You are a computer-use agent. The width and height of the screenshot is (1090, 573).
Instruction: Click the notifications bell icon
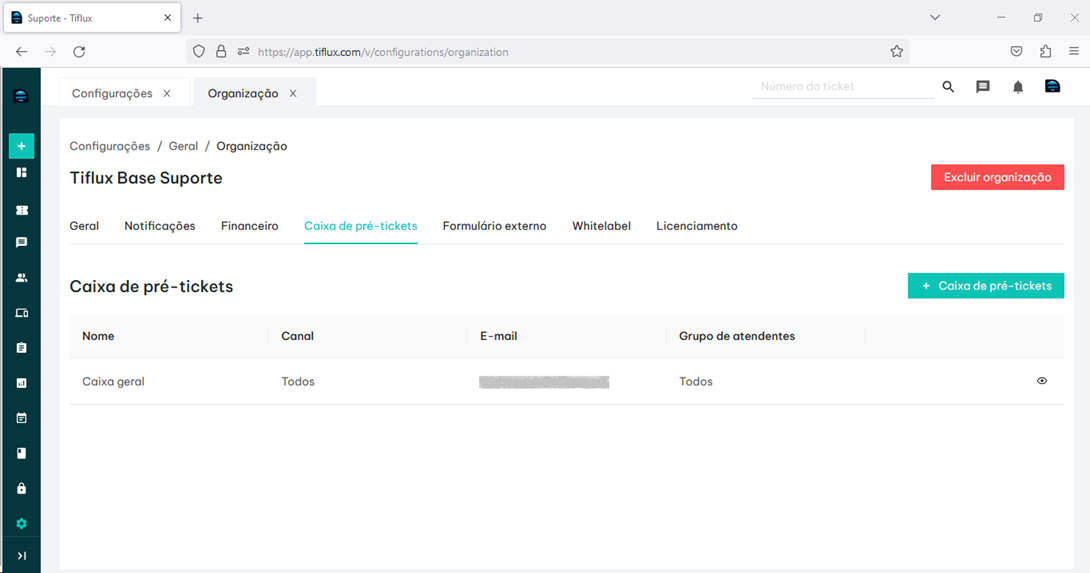(x=1018, y=87)
